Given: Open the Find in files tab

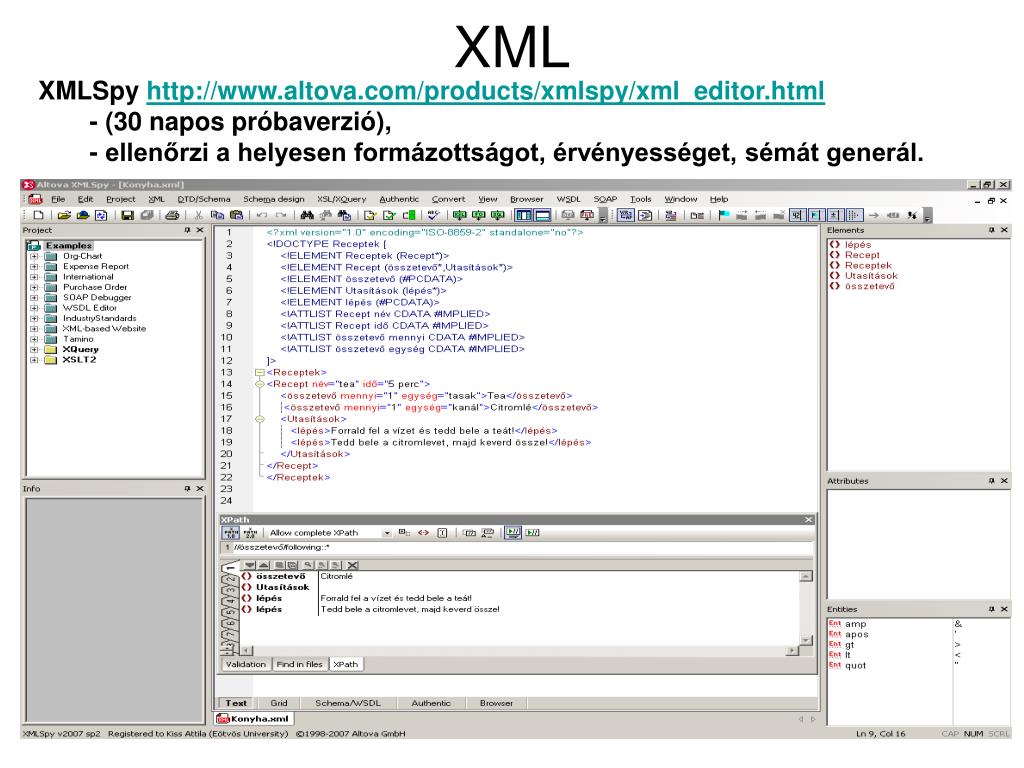Looking at the screenshot, I should (299, 664).
